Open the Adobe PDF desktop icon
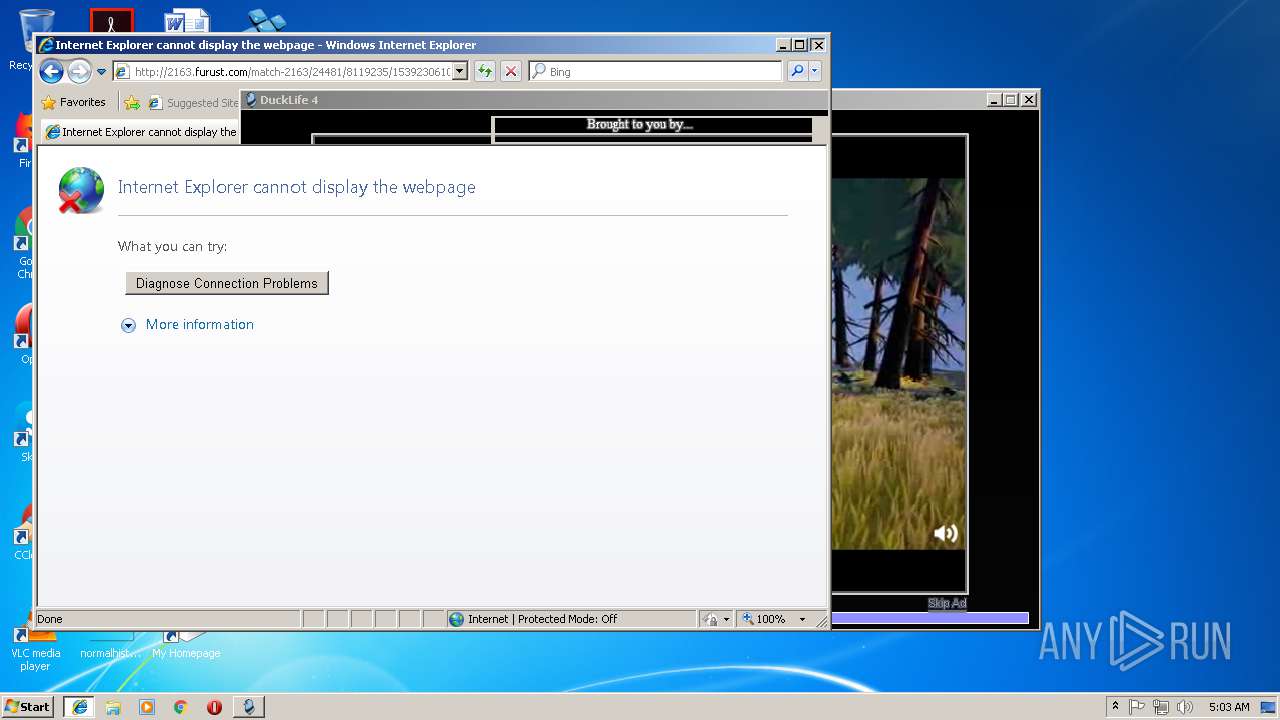Screen dimensions: 1280x720 (111, 21)
